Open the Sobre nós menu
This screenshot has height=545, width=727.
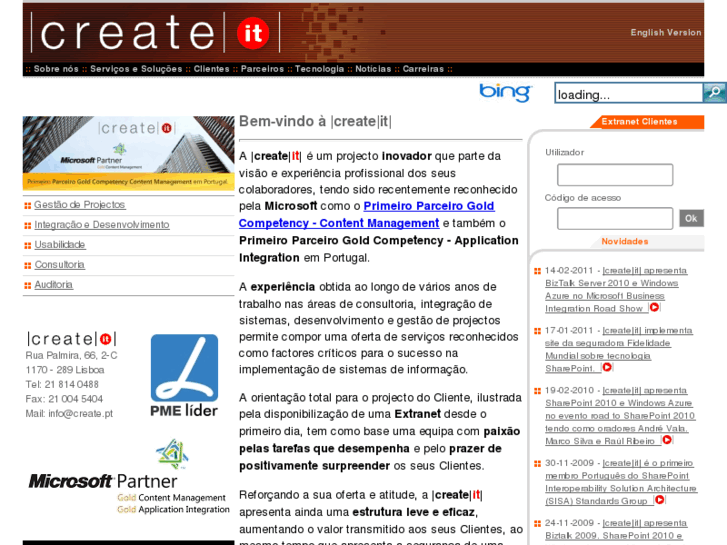[x=56, y=69]
